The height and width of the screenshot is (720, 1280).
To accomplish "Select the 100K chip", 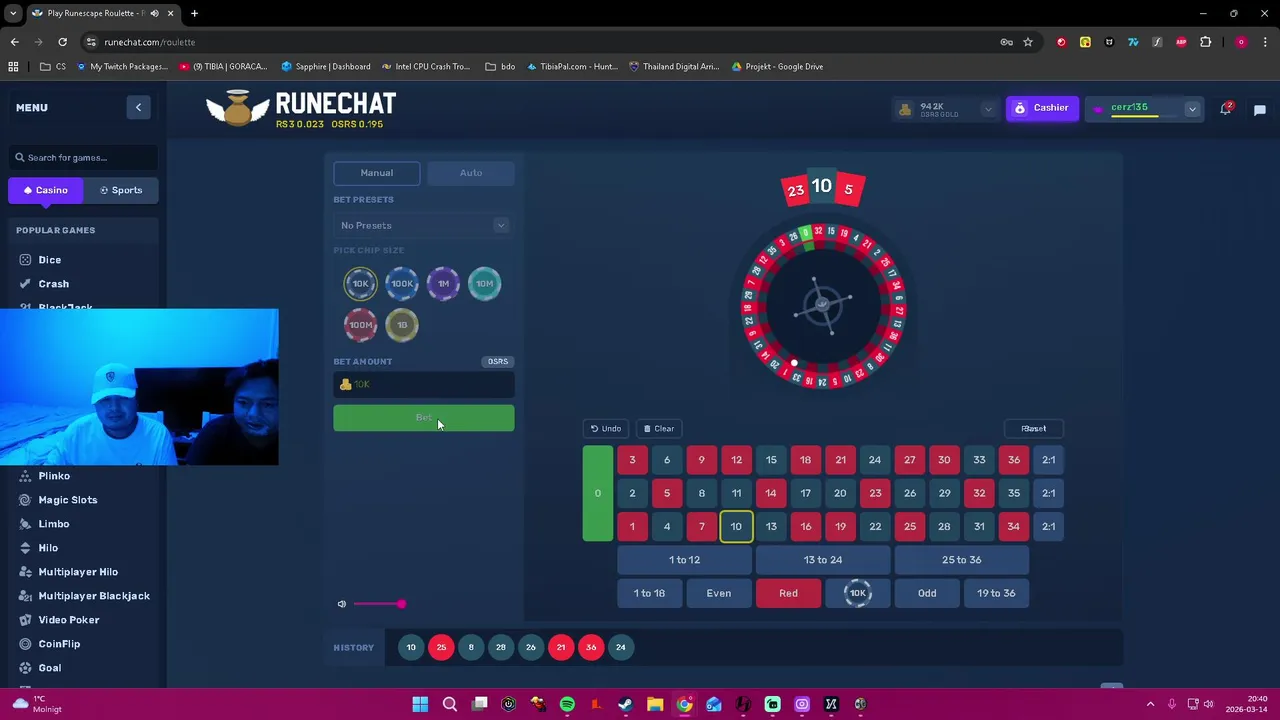I will 402,284.
